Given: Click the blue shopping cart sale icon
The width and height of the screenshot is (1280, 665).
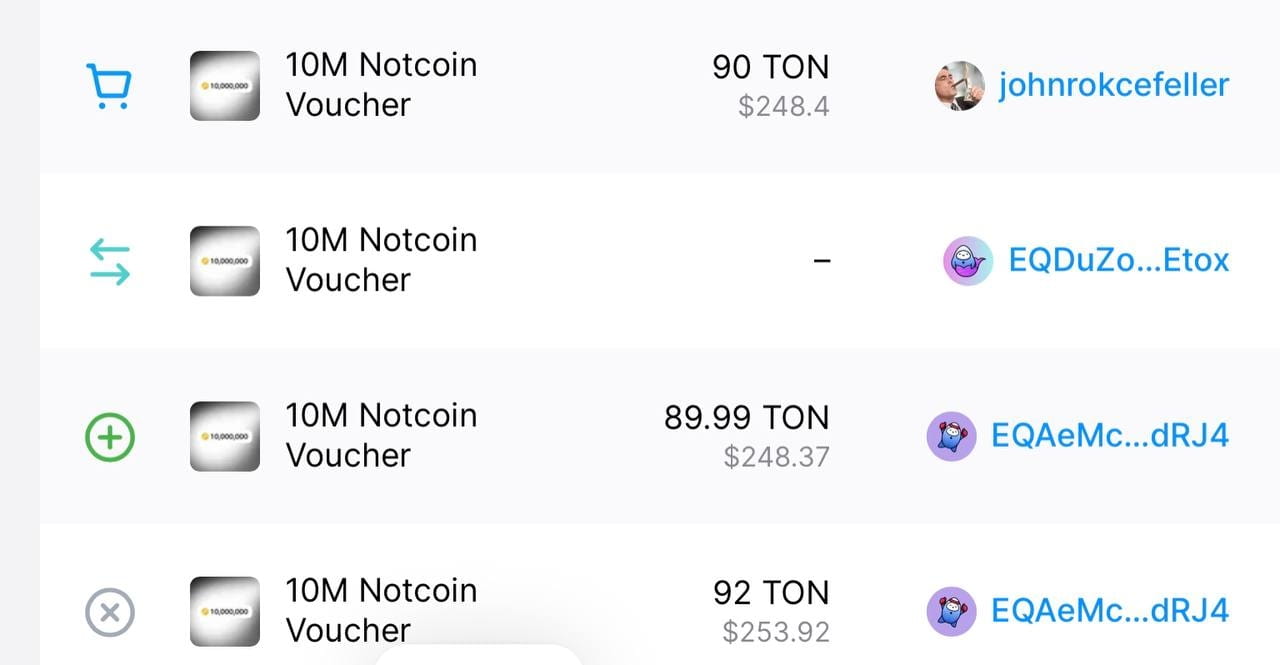Looking at the screenshot, I should pos(110,86).
